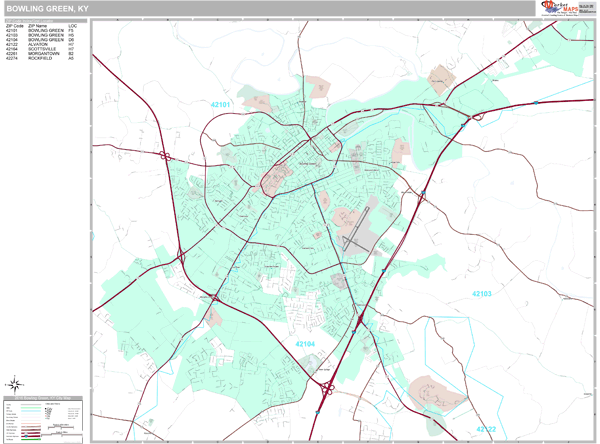
Task: Click the green railroad swatch in legend
Action: point(31,439)
